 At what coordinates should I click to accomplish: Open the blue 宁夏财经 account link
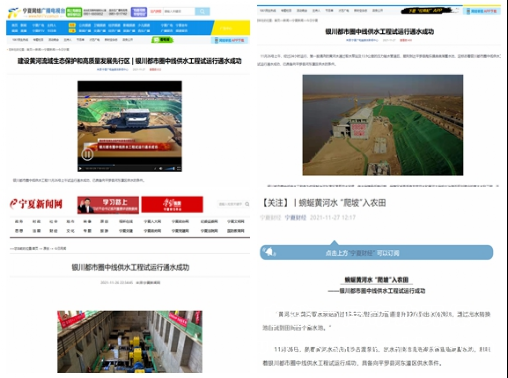pyautogui.click(x=295, y=218)
